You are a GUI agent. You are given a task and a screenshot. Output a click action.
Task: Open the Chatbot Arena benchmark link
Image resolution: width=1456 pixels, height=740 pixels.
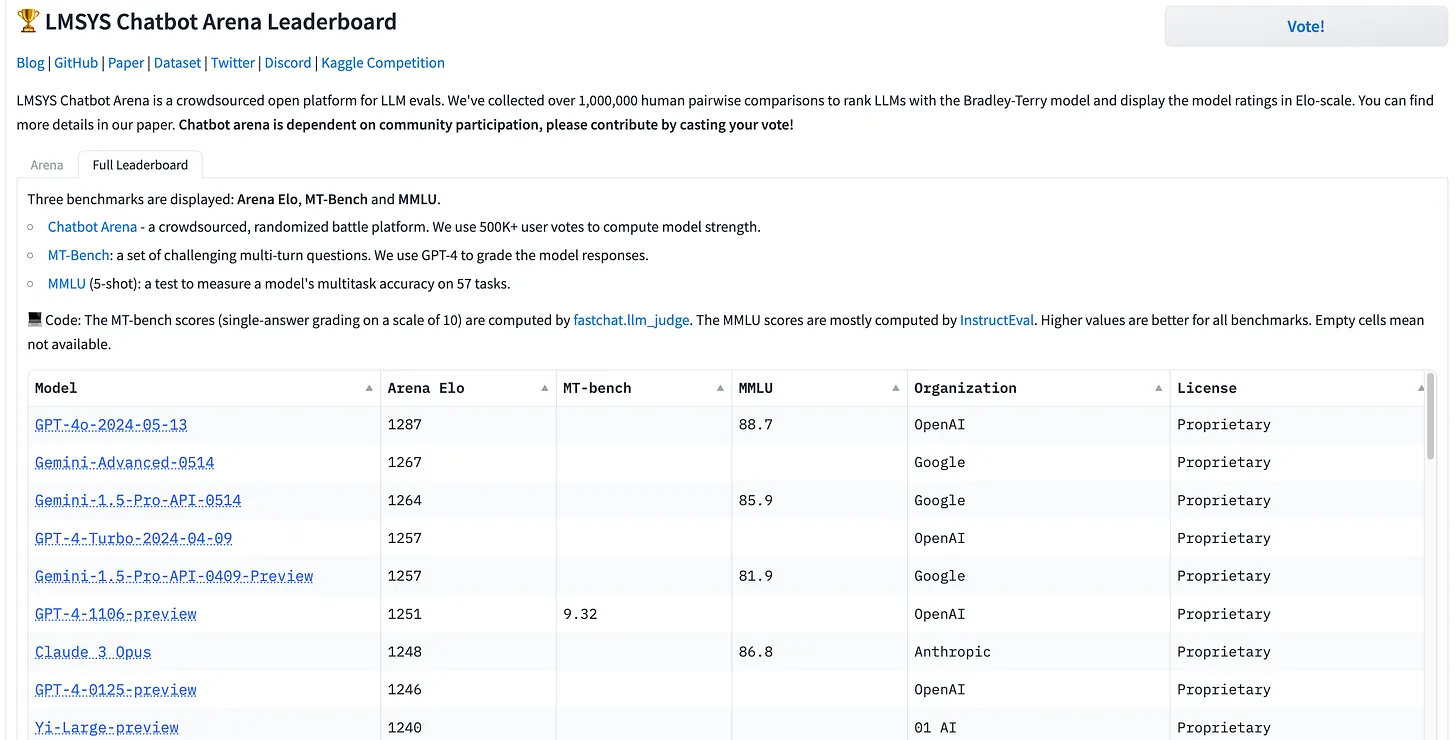coord(92,227)
